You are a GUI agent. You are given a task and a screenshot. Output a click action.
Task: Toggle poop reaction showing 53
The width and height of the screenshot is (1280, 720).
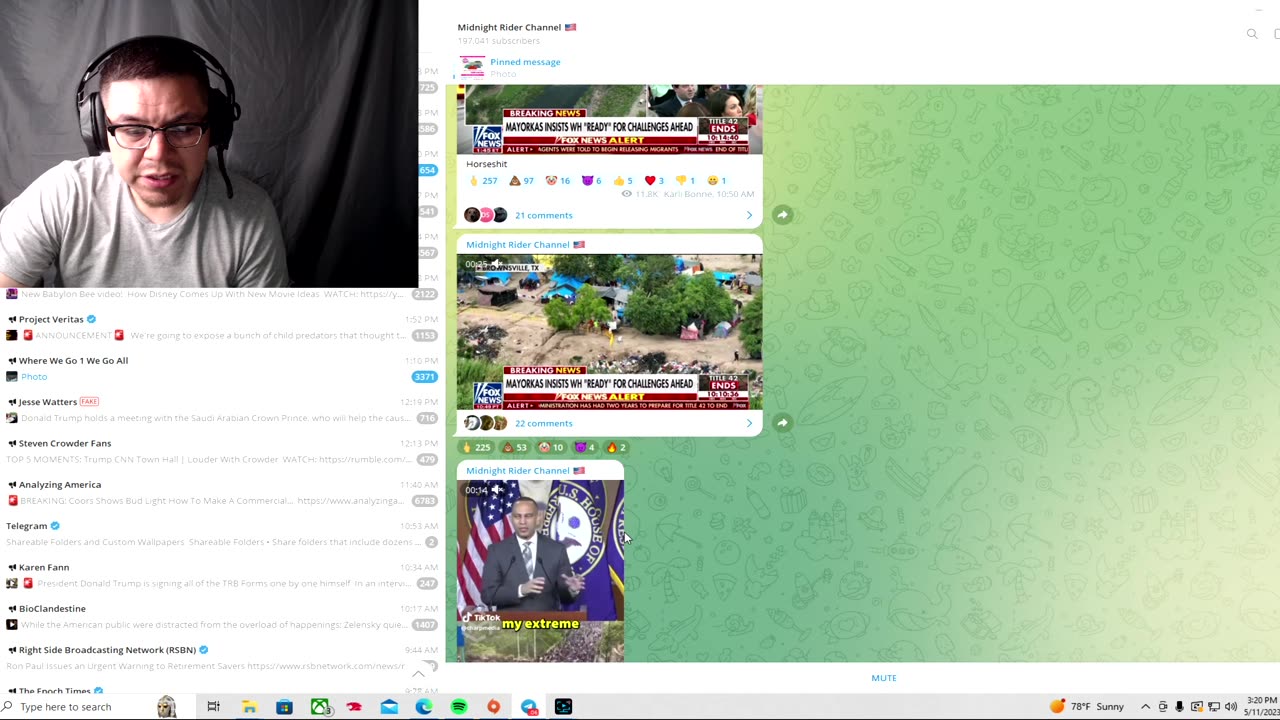pyautogui.click(x=514, y=448)
